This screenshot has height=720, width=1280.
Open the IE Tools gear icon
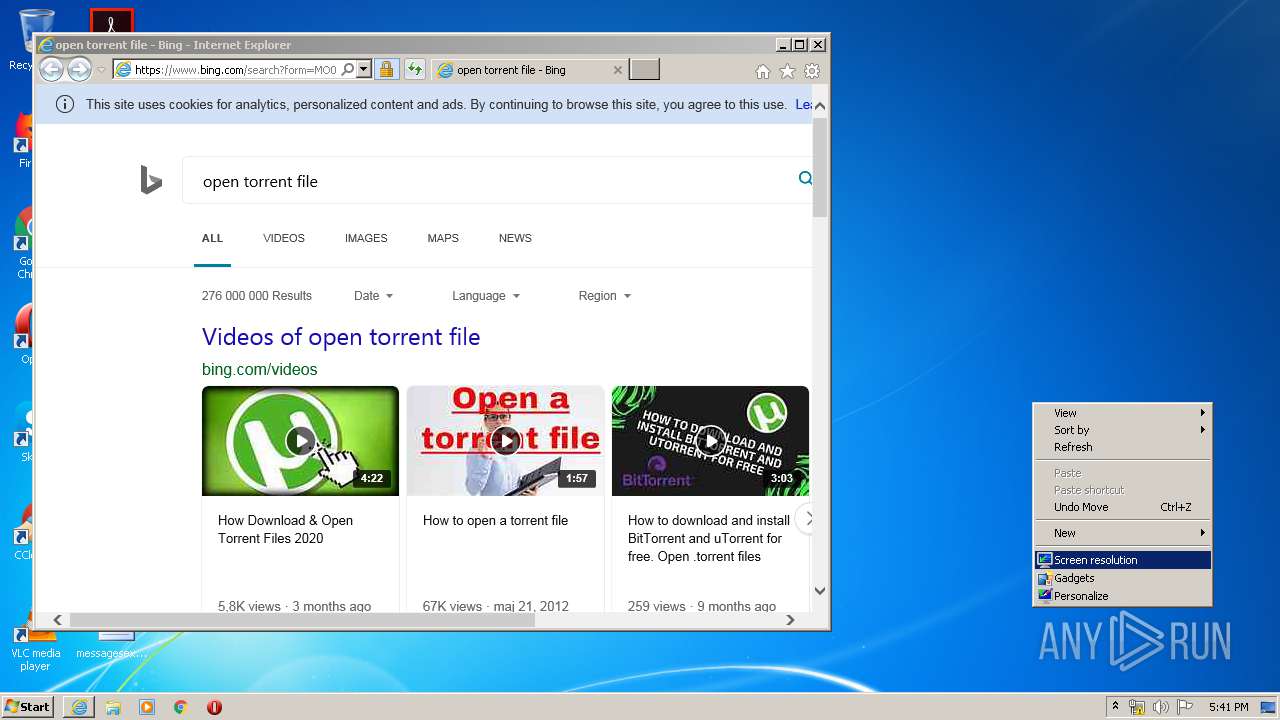coord(812,71)
